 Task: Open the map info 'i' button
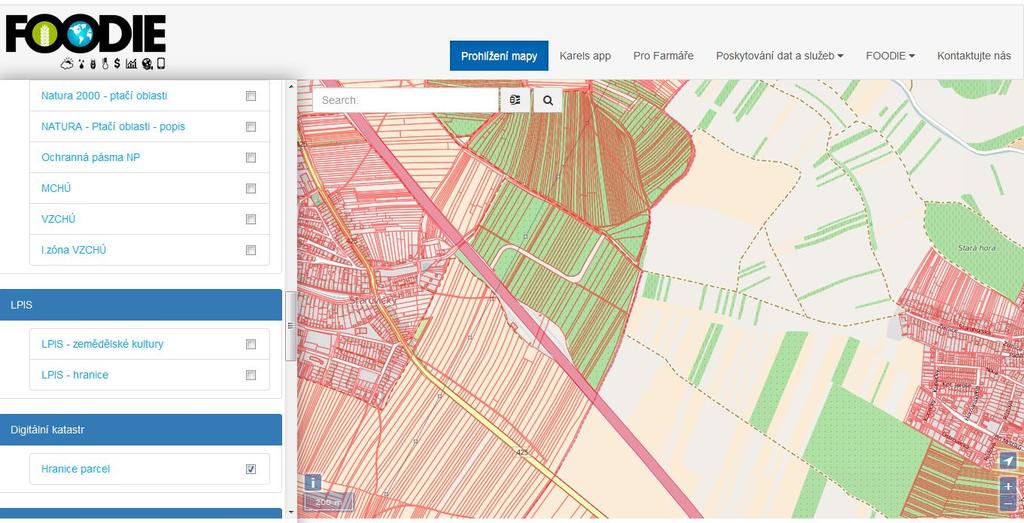tap(313, 483)
